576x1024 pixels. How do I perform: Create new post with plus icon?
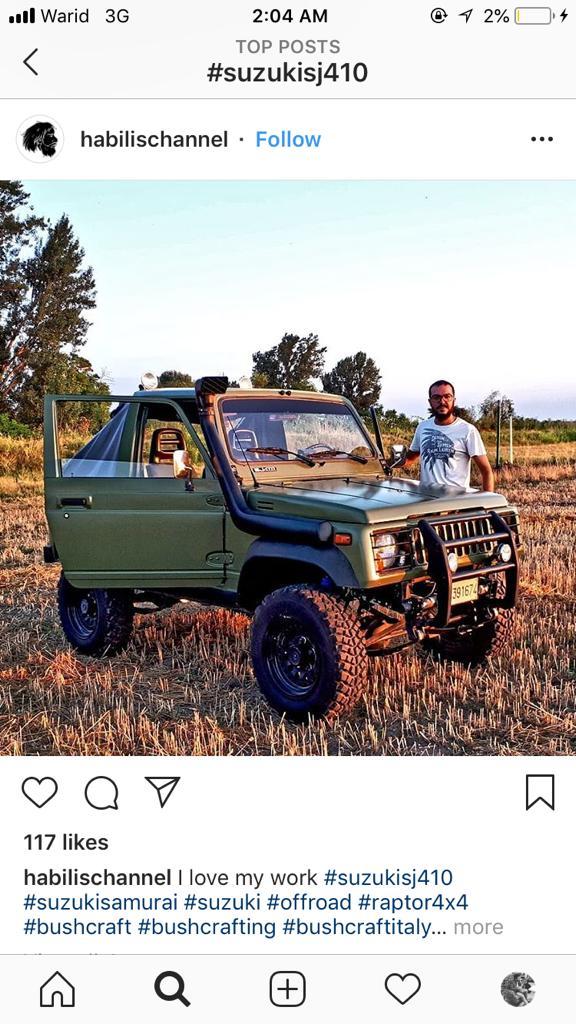point(287,989)
